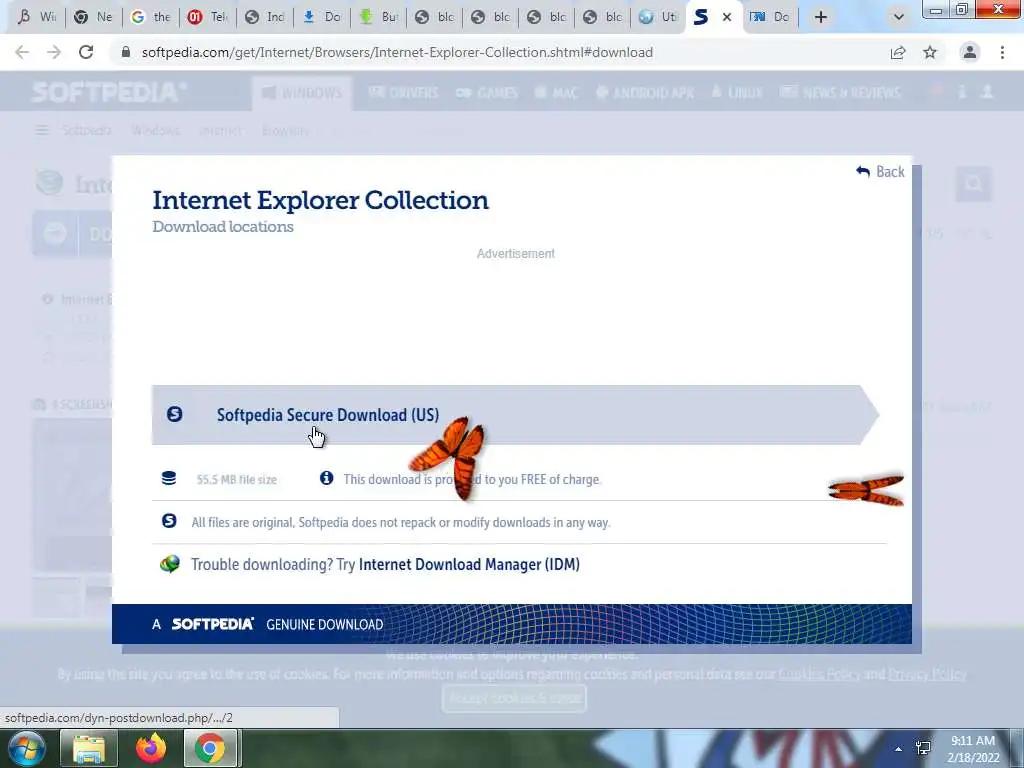Open the GAMES section in the Softpedia nav
The image size is (1024, 768).
point(487,93)
